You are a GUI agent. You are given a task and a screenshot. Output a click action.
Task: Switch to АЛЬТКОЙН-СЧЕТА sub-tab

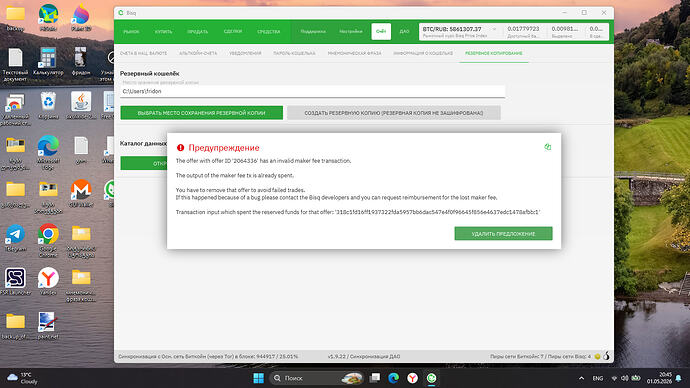[198, 53]
